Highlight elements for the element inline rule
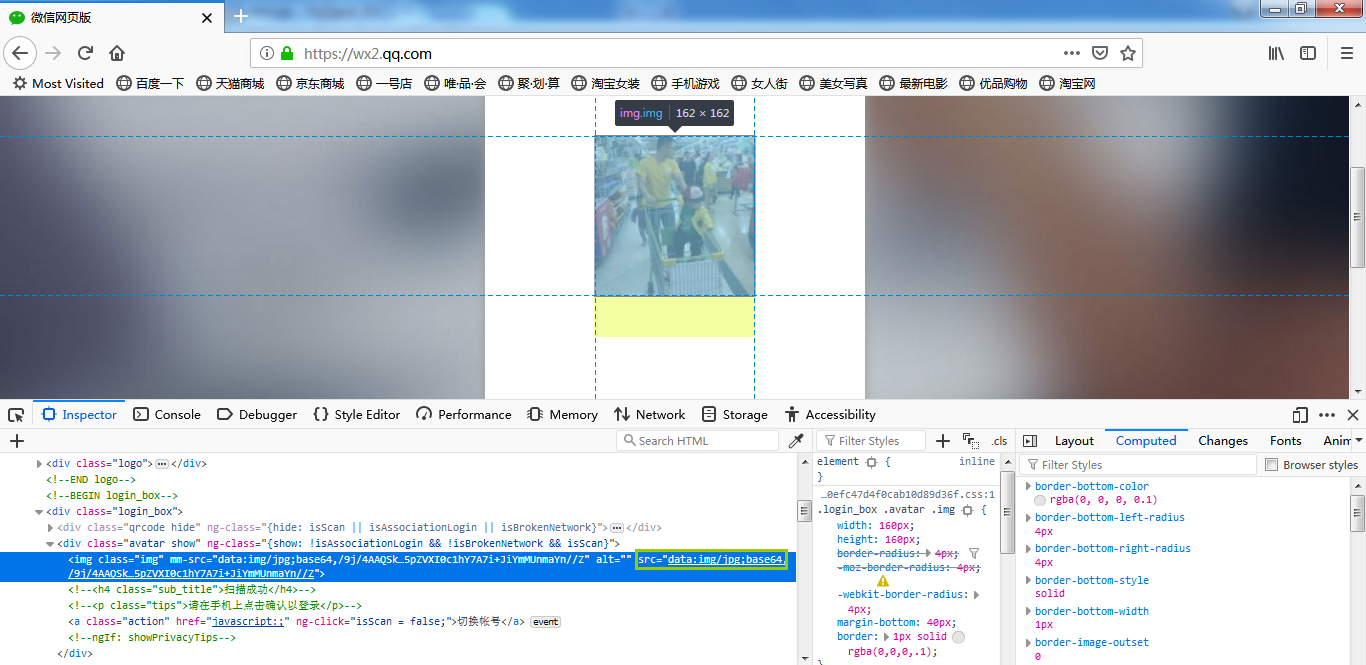Viewport: 1366px width, 665px height. point(872,462)
